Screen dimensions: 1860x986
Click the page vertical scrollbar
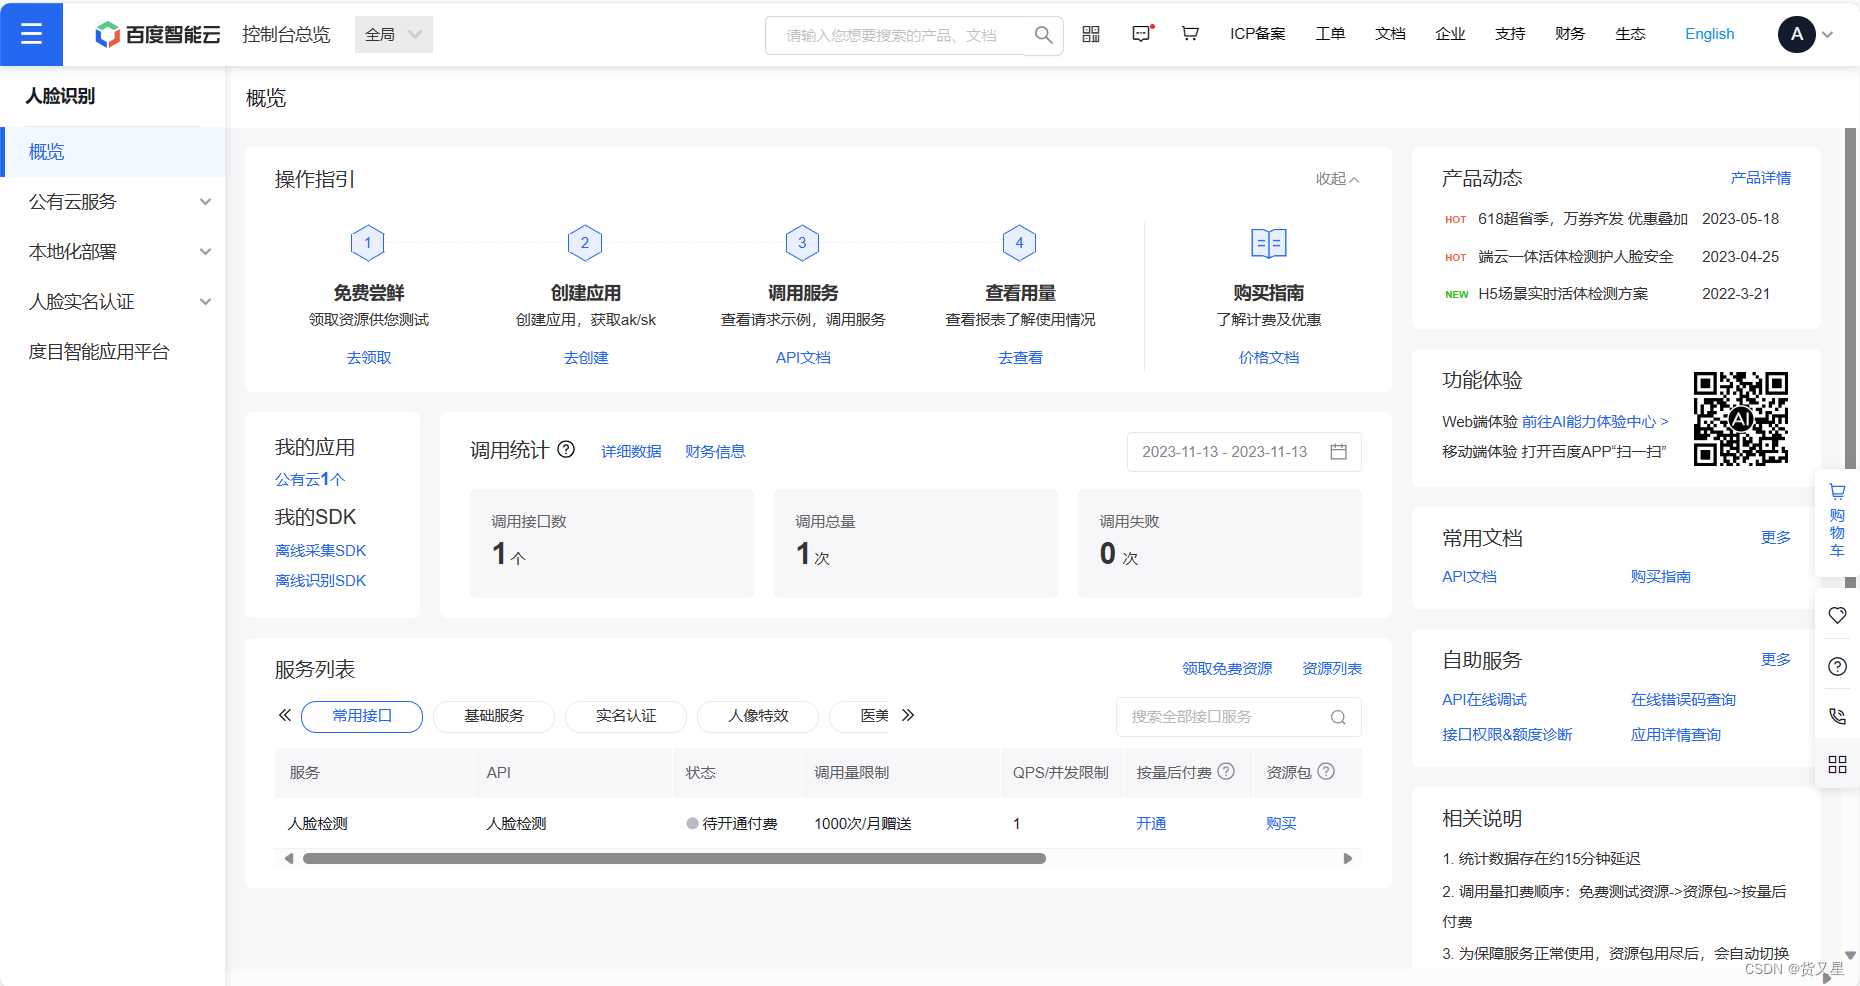click(1850, 360)
